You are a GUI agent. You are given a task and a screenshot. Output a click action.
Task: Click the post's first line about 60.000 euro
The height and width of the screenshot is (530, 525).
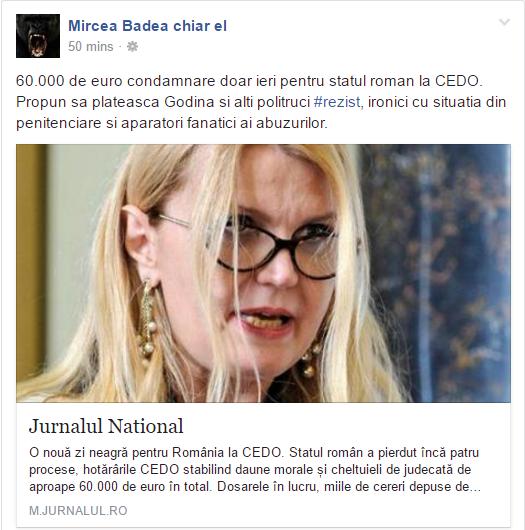(x=249, y=81)
